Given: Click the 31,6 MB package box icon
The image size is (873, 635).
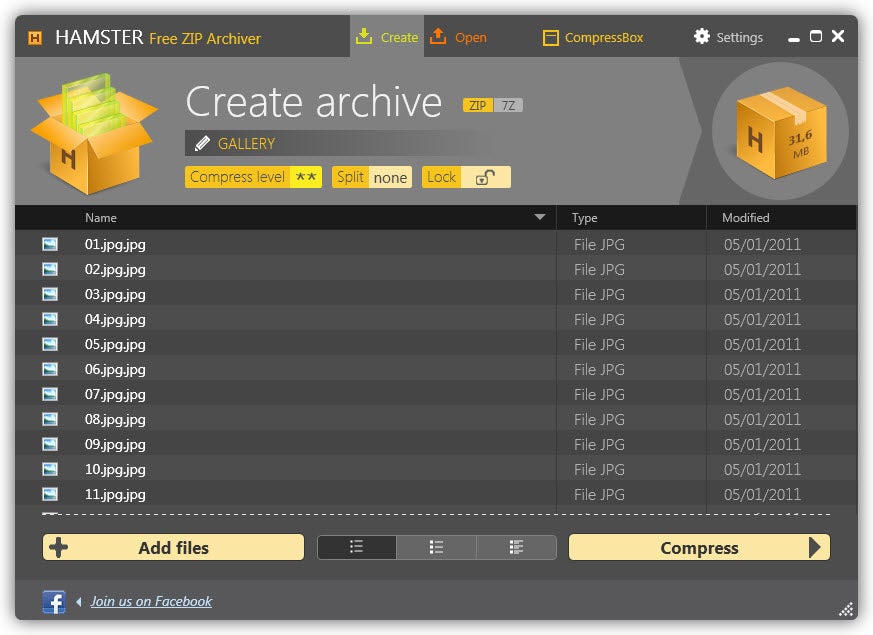Looking at the screenshot, I should (x=781, y=132).
